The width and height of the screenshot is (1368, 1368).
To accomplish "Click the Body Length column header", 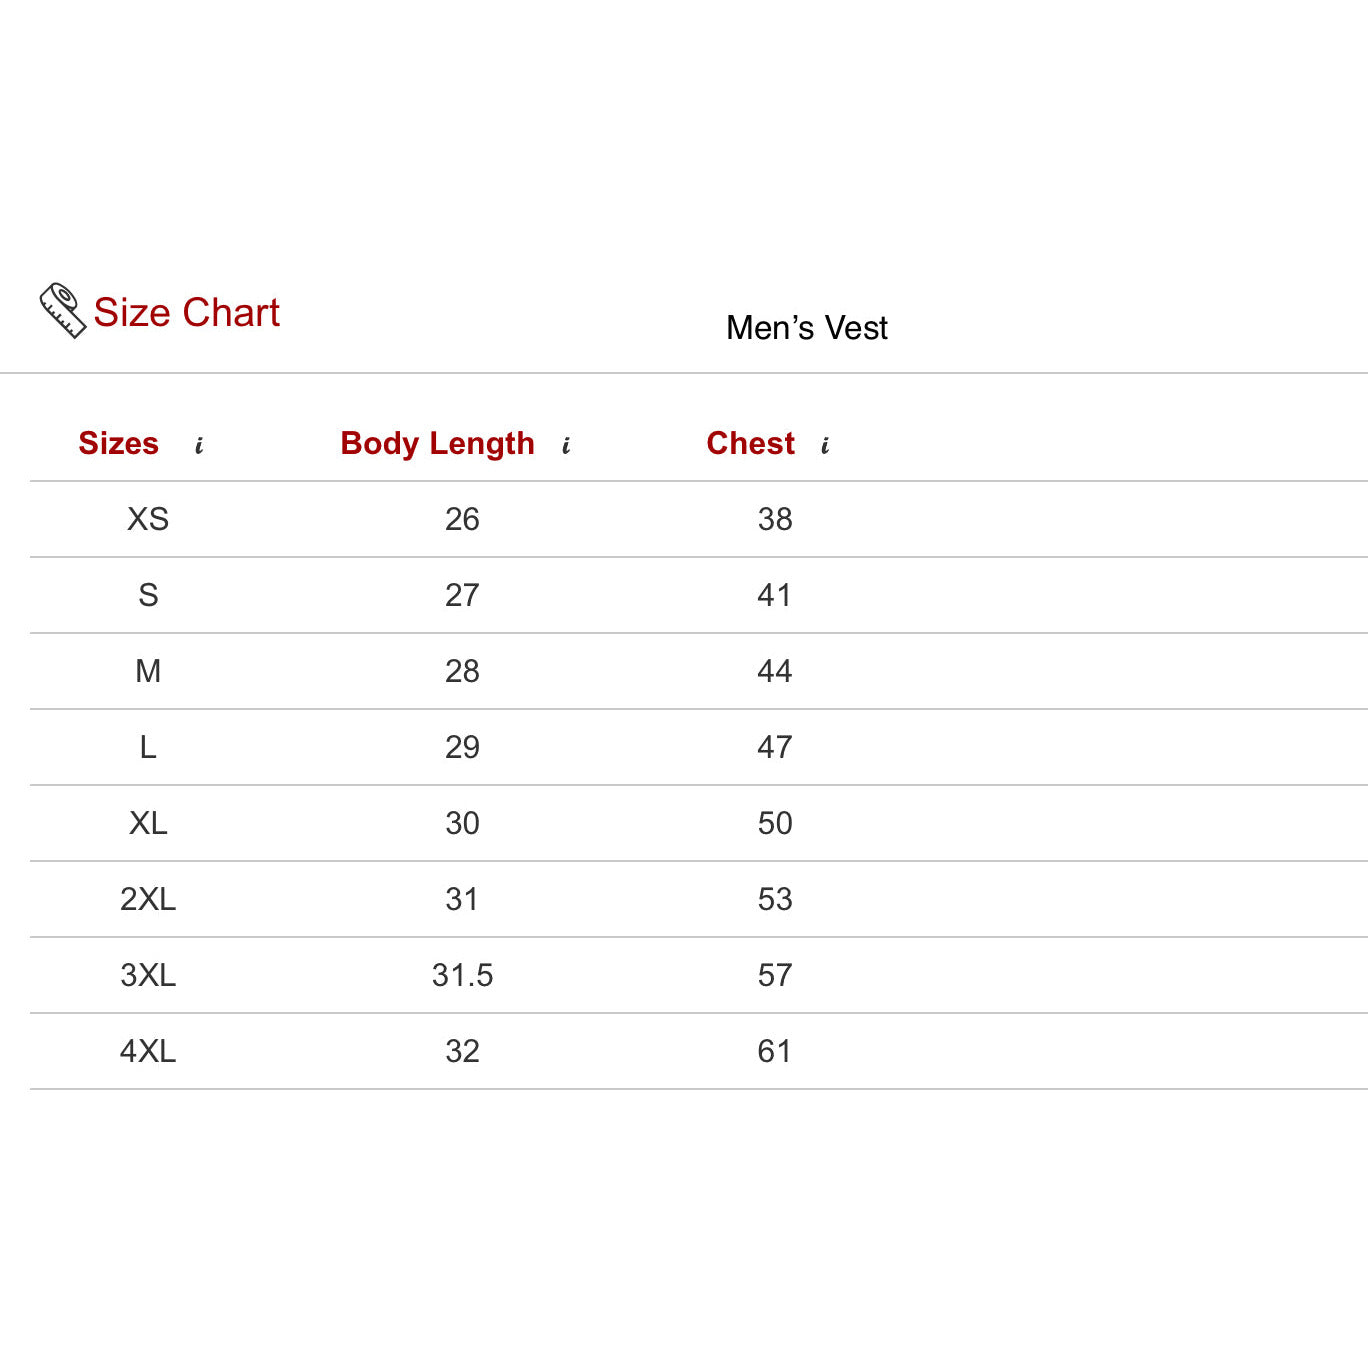I will click(x=437, y=444).
